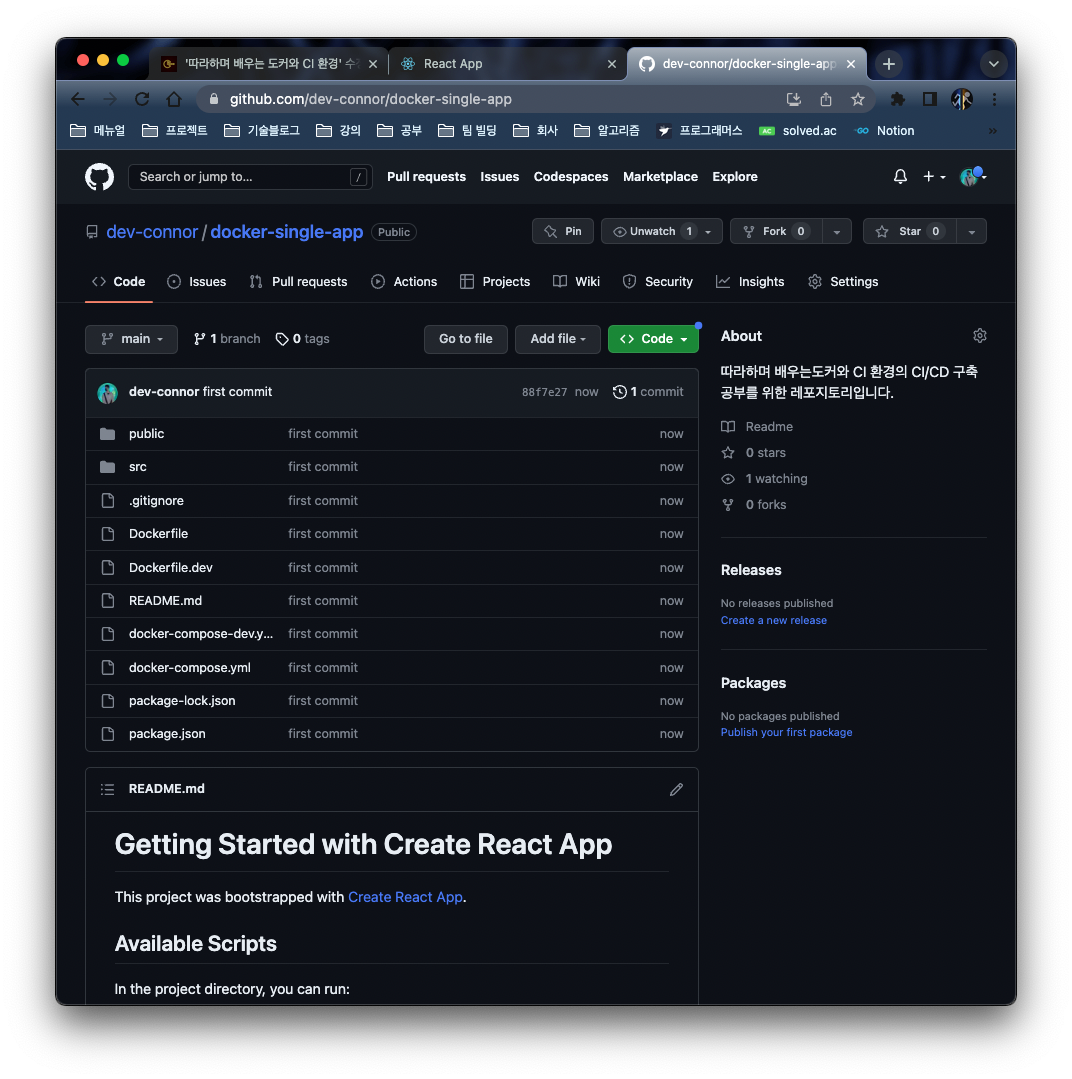View the 1 commit history
Image resolution: width=1072 pixels, height=1079 pixels.
point(648,392)
